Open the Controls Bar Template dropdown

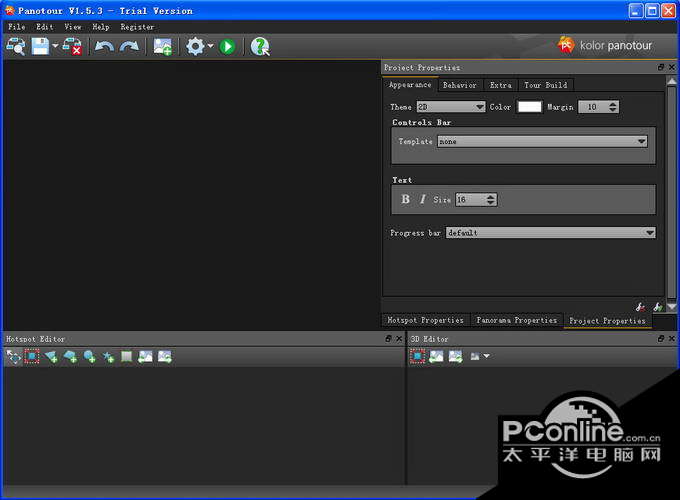(x=542, y=141)
